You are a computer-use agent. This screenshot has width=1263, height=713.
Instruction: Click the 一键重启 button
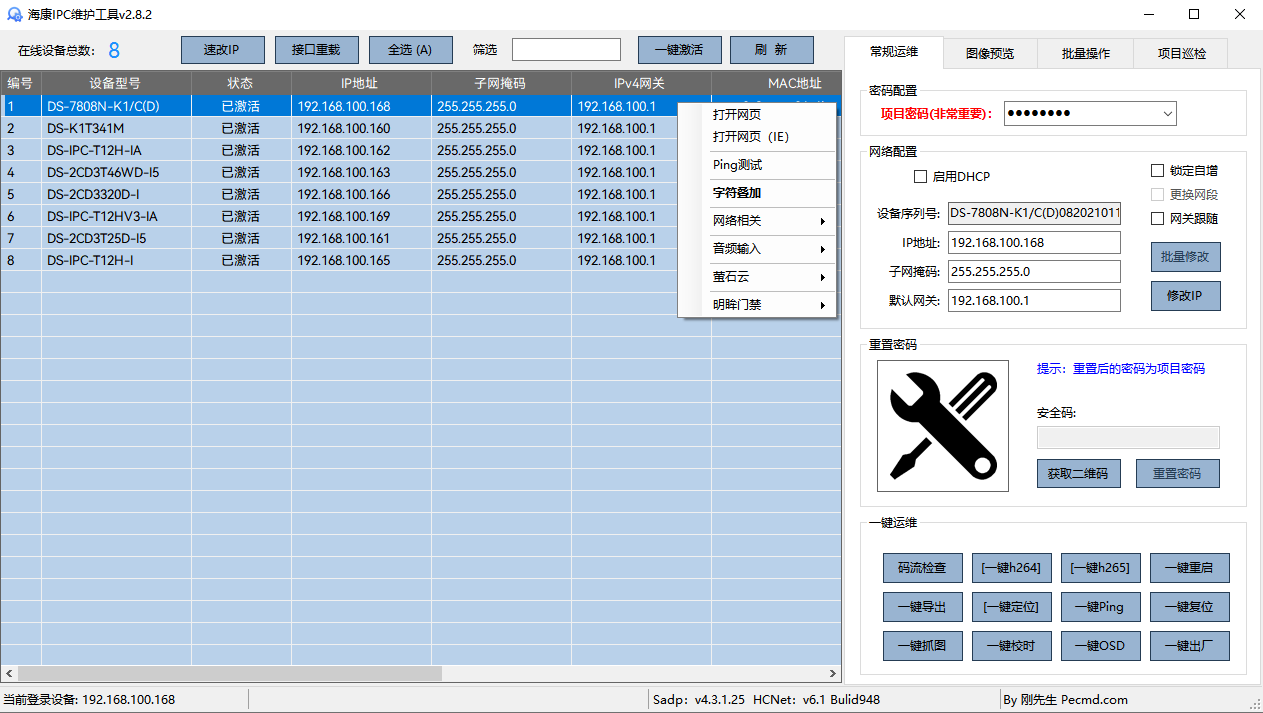click(1189, 568)
